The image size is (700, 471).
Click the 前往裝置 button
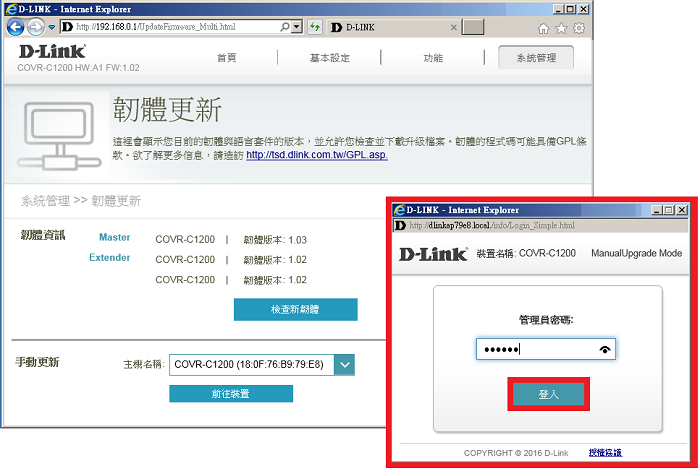click(231, 393)
